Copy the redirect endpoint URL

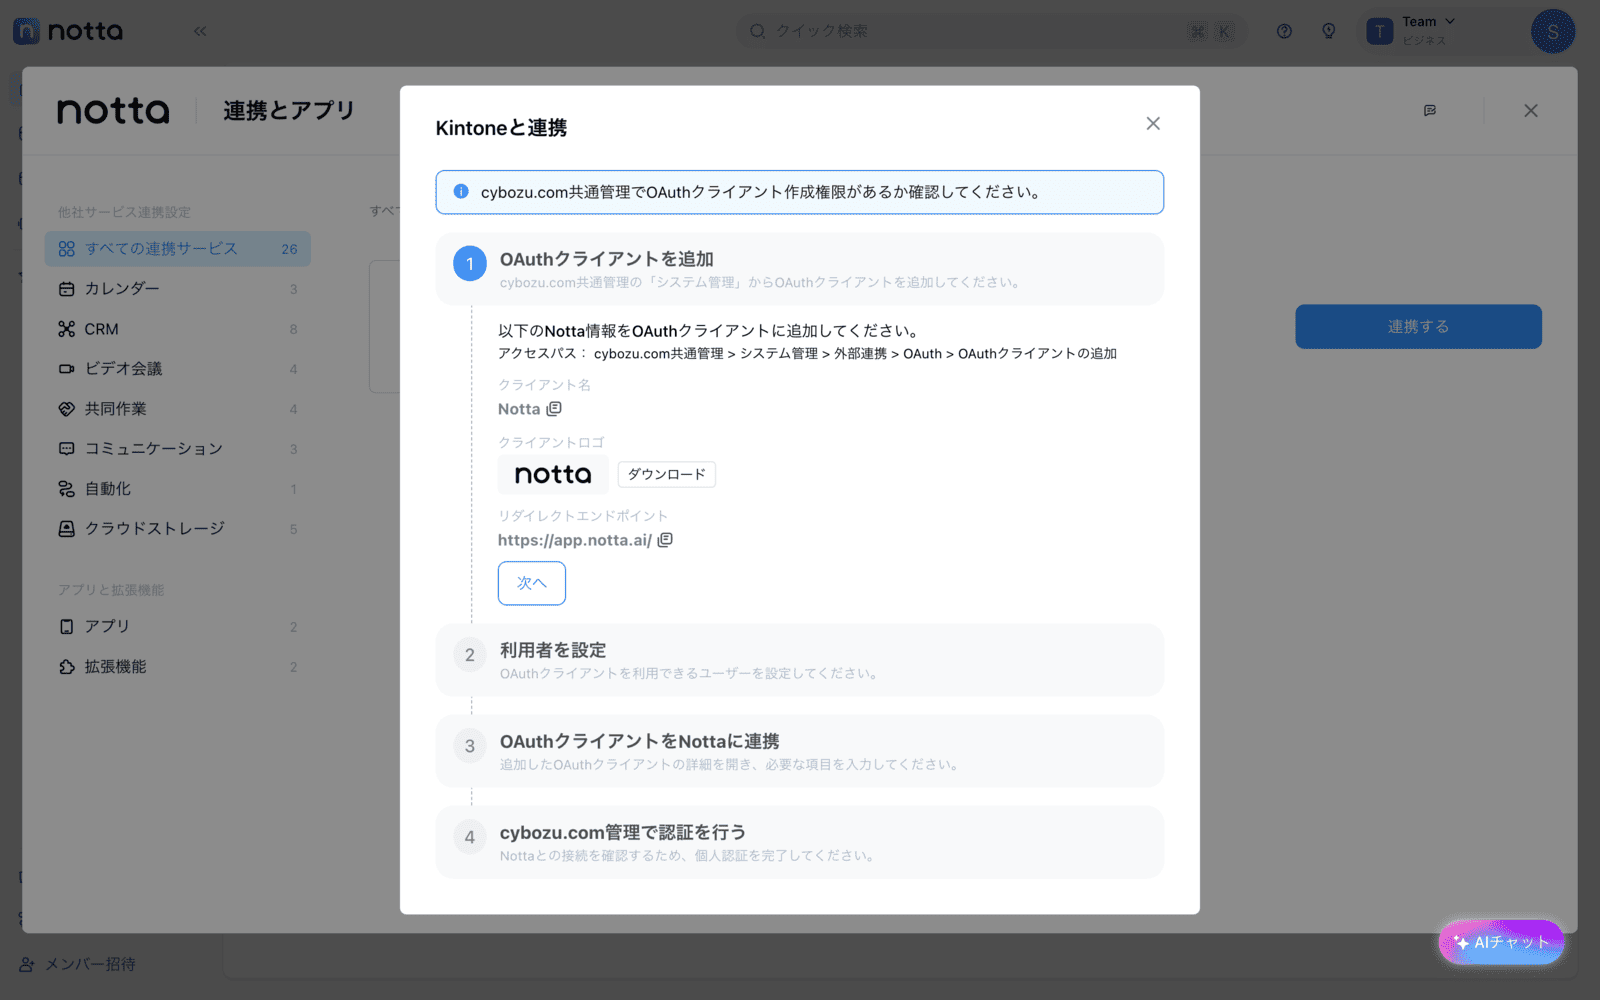(x=665, y=540)
